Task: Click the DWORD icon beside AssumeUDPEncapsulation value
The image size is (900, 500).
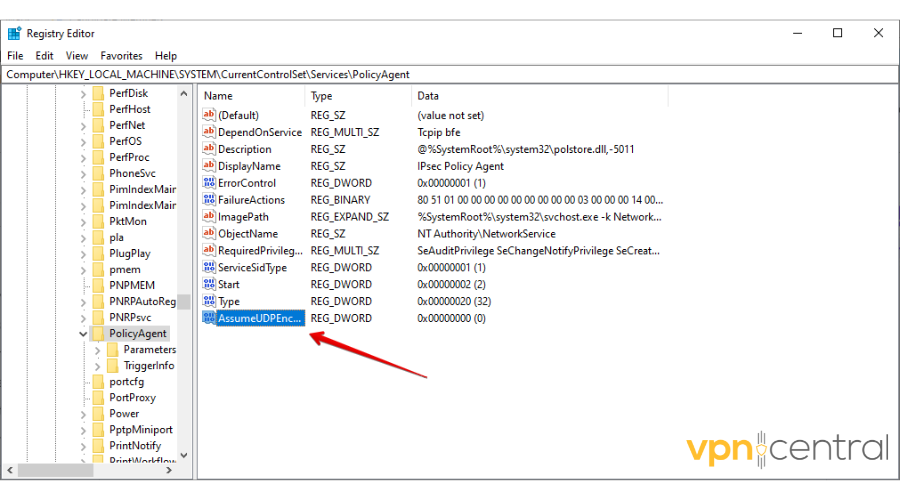Action: pos(209,318)
